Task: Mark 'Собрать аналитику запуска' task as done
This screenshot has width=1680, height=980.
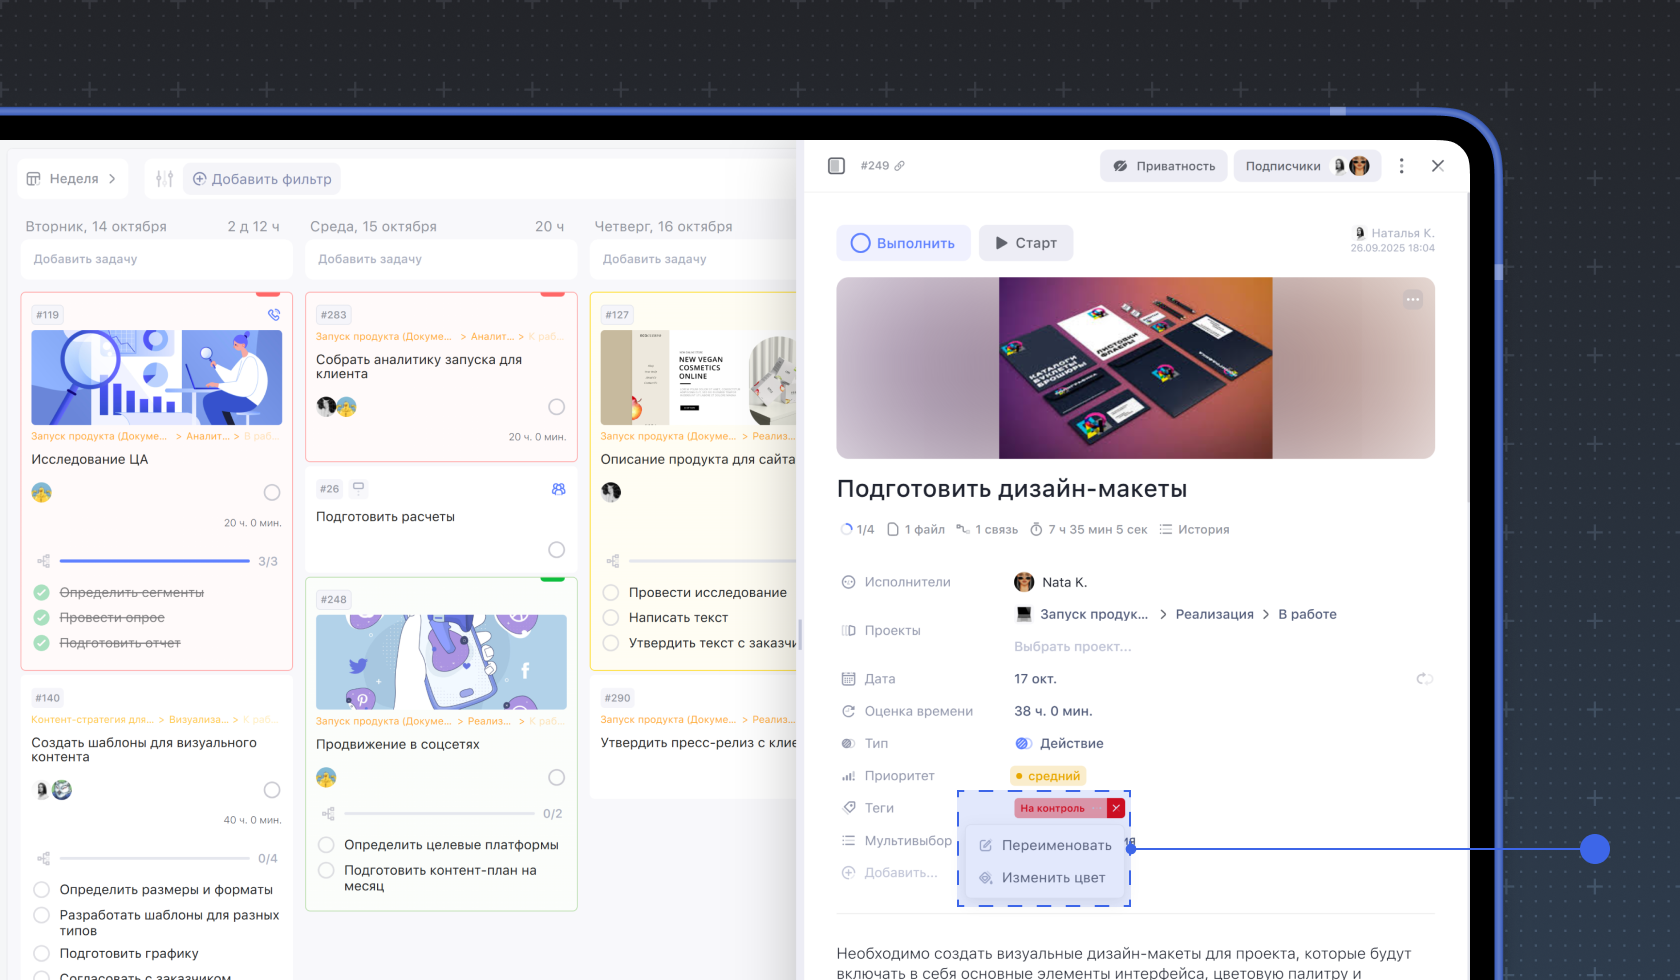Action: pyautogui.click(x=556, y=407)
